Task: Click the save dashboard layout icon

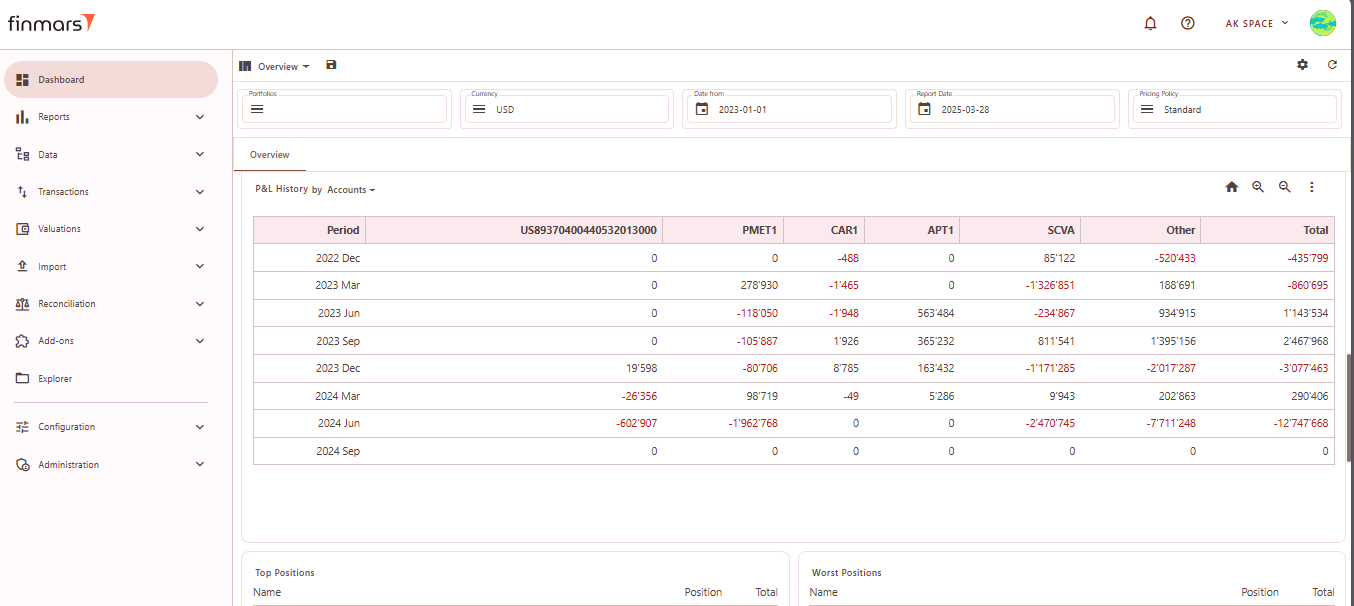Action: tap(332, 65)
